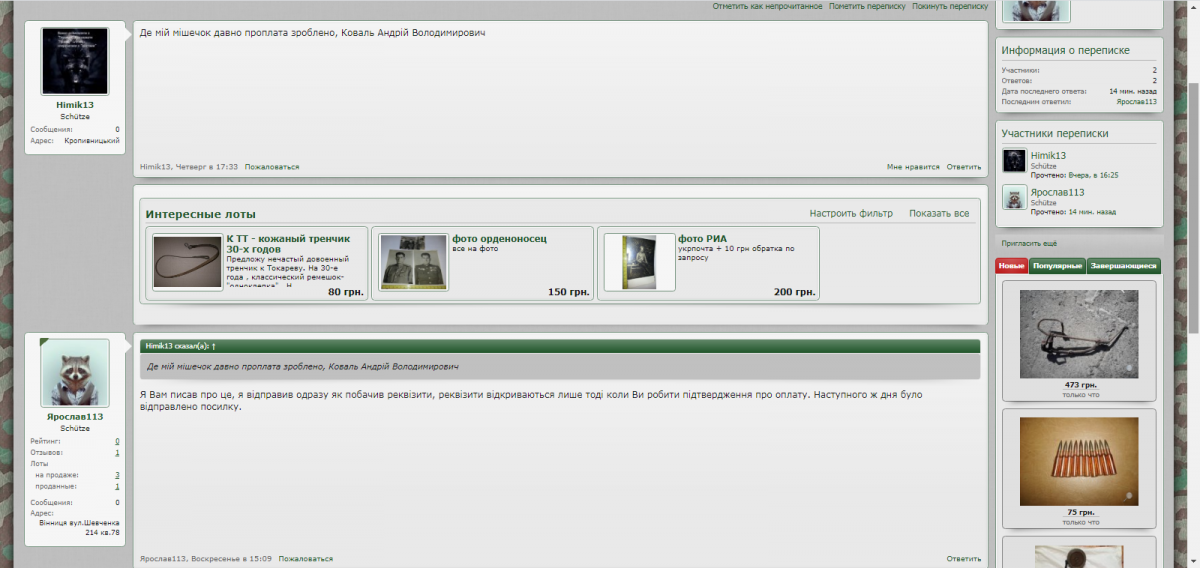Switch to the Популярные tab

[1057, 266]
